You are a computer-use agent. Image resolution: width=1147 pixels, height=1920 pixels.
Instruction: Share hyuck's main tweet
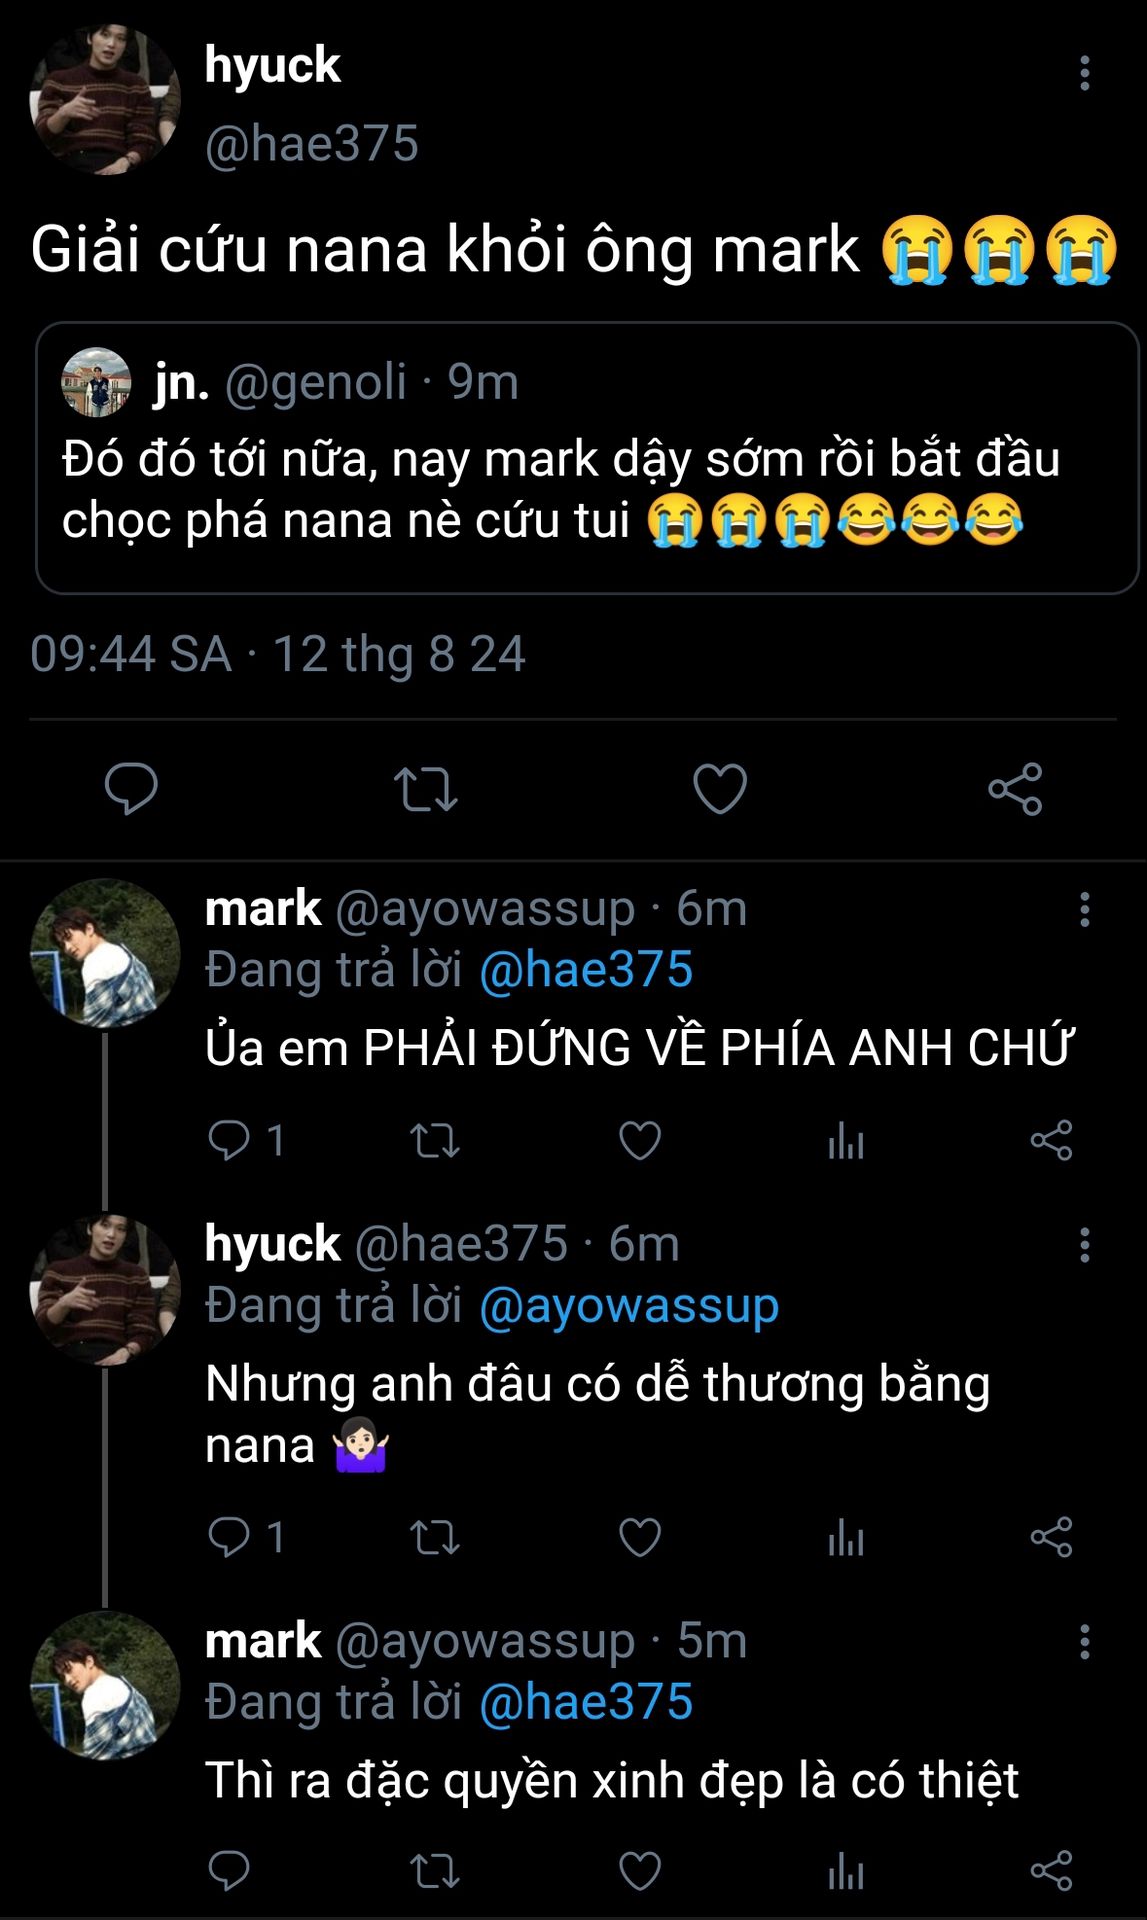click(1015, 789)
